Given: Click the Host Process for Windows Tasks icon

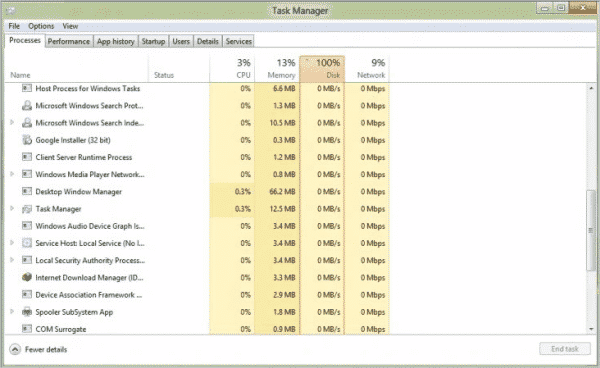Looking at the screenshot, I should tap(27, 88).
